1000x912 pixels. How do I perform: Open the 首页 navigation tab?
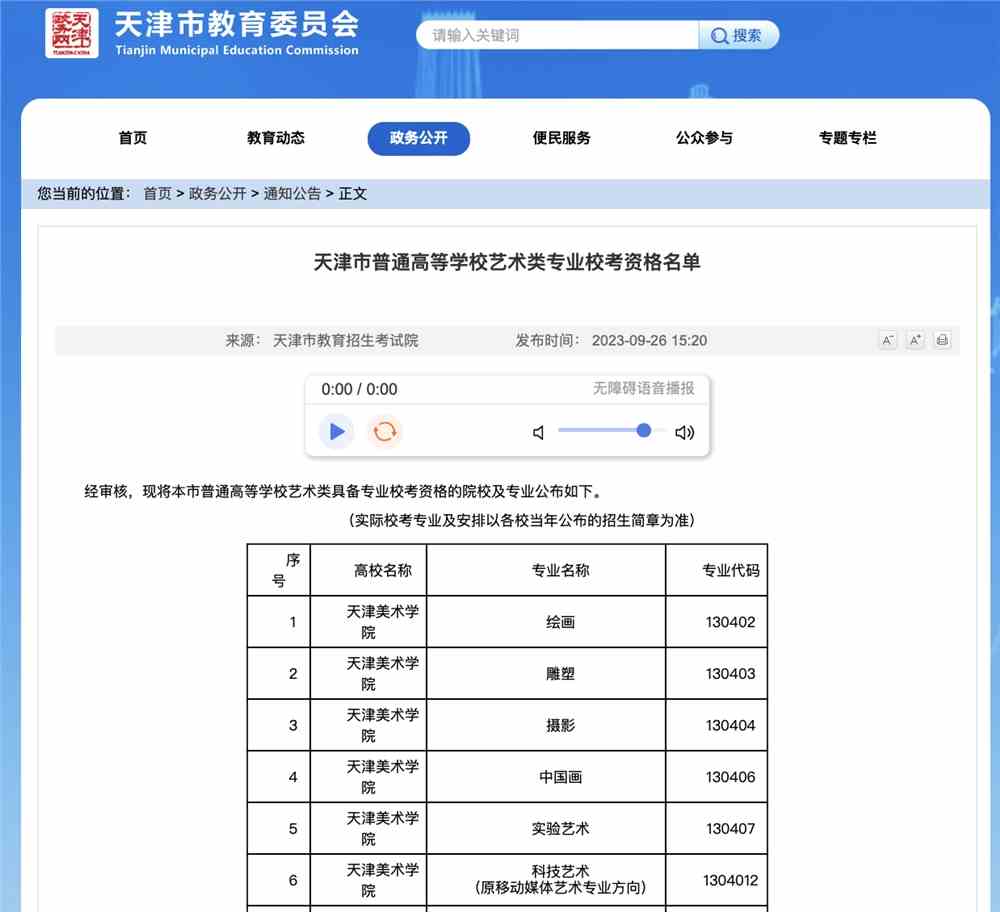(133, 138)
